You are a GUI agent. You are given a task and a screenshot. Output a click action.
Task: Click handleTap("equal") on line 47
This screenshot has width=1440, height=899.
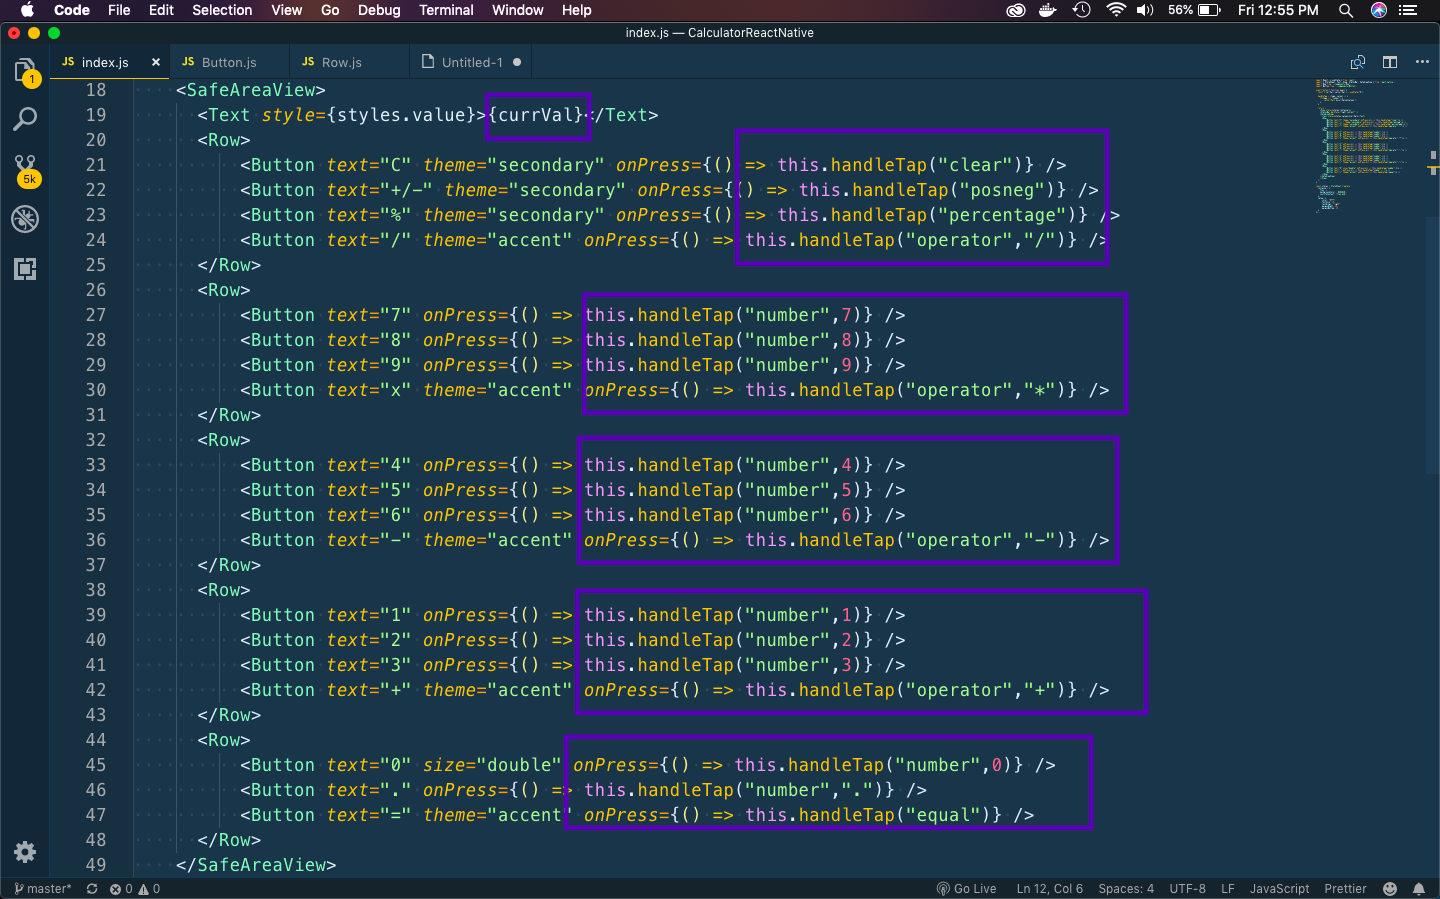[895, 815]
